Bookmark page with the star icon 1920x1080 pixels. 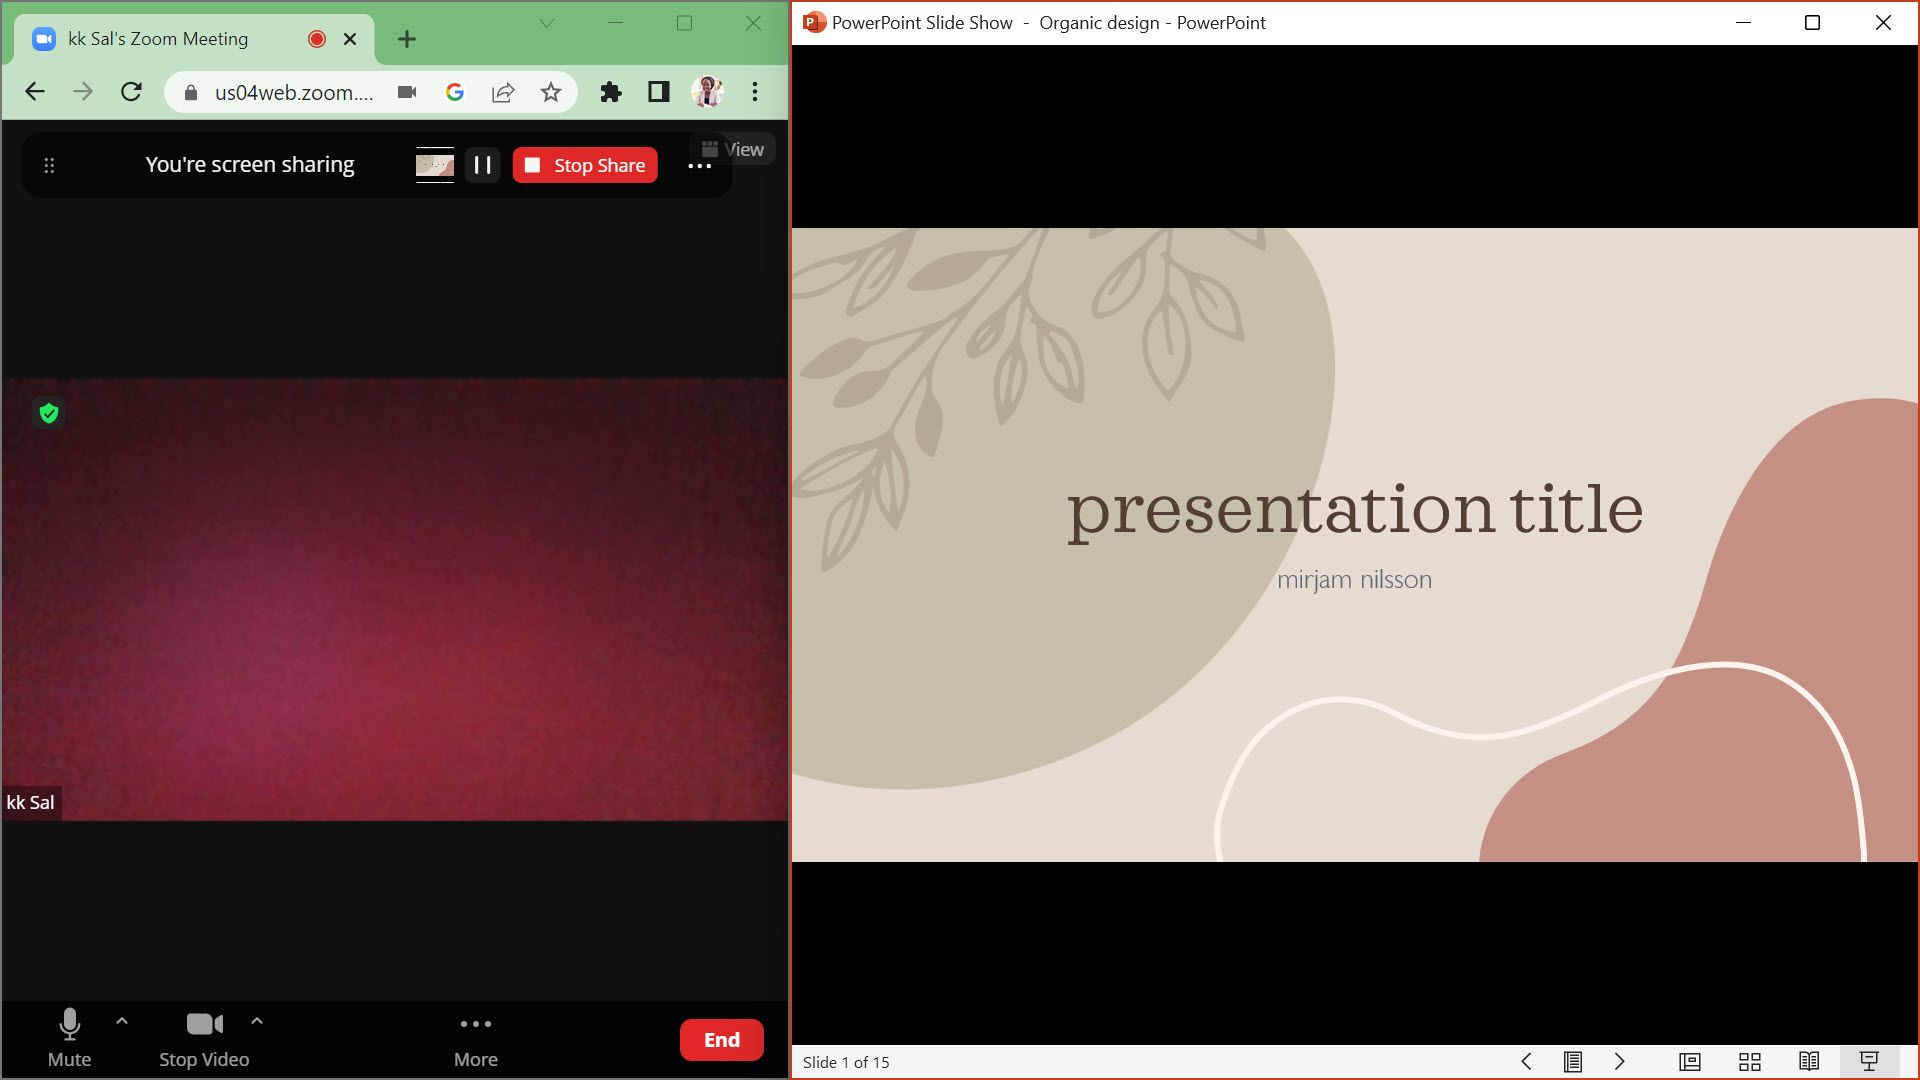551,92
